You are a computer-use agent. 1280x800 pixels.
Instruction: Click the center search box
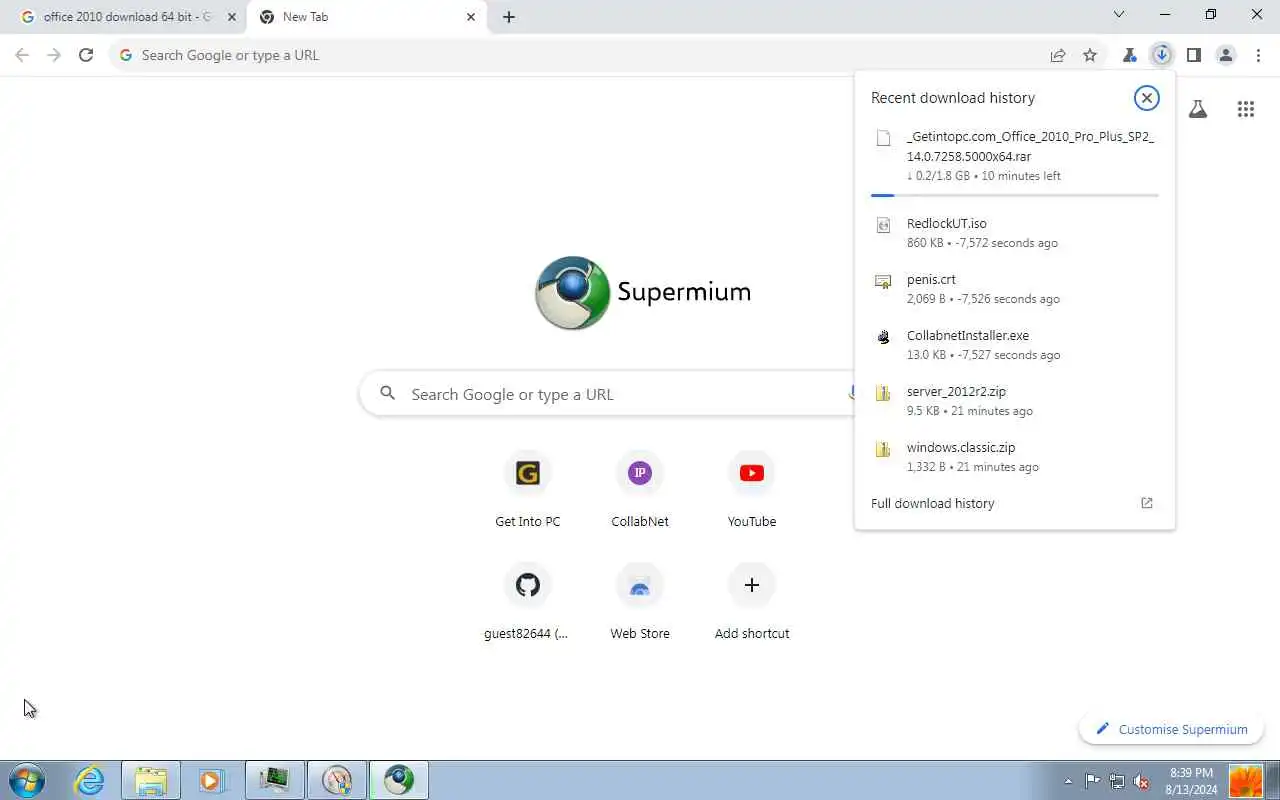(x=608, y=394)
